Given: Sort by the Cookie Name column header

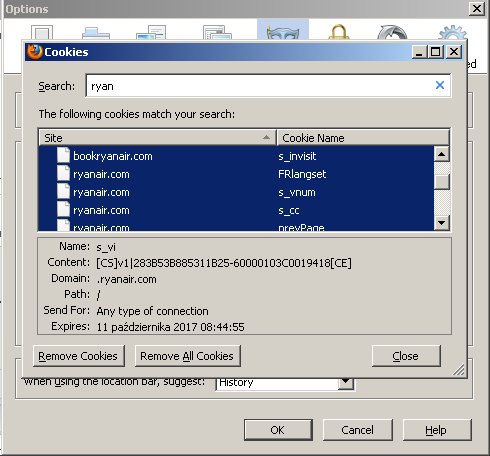Looking at the screenshot, I should click(x=363, y=138).
